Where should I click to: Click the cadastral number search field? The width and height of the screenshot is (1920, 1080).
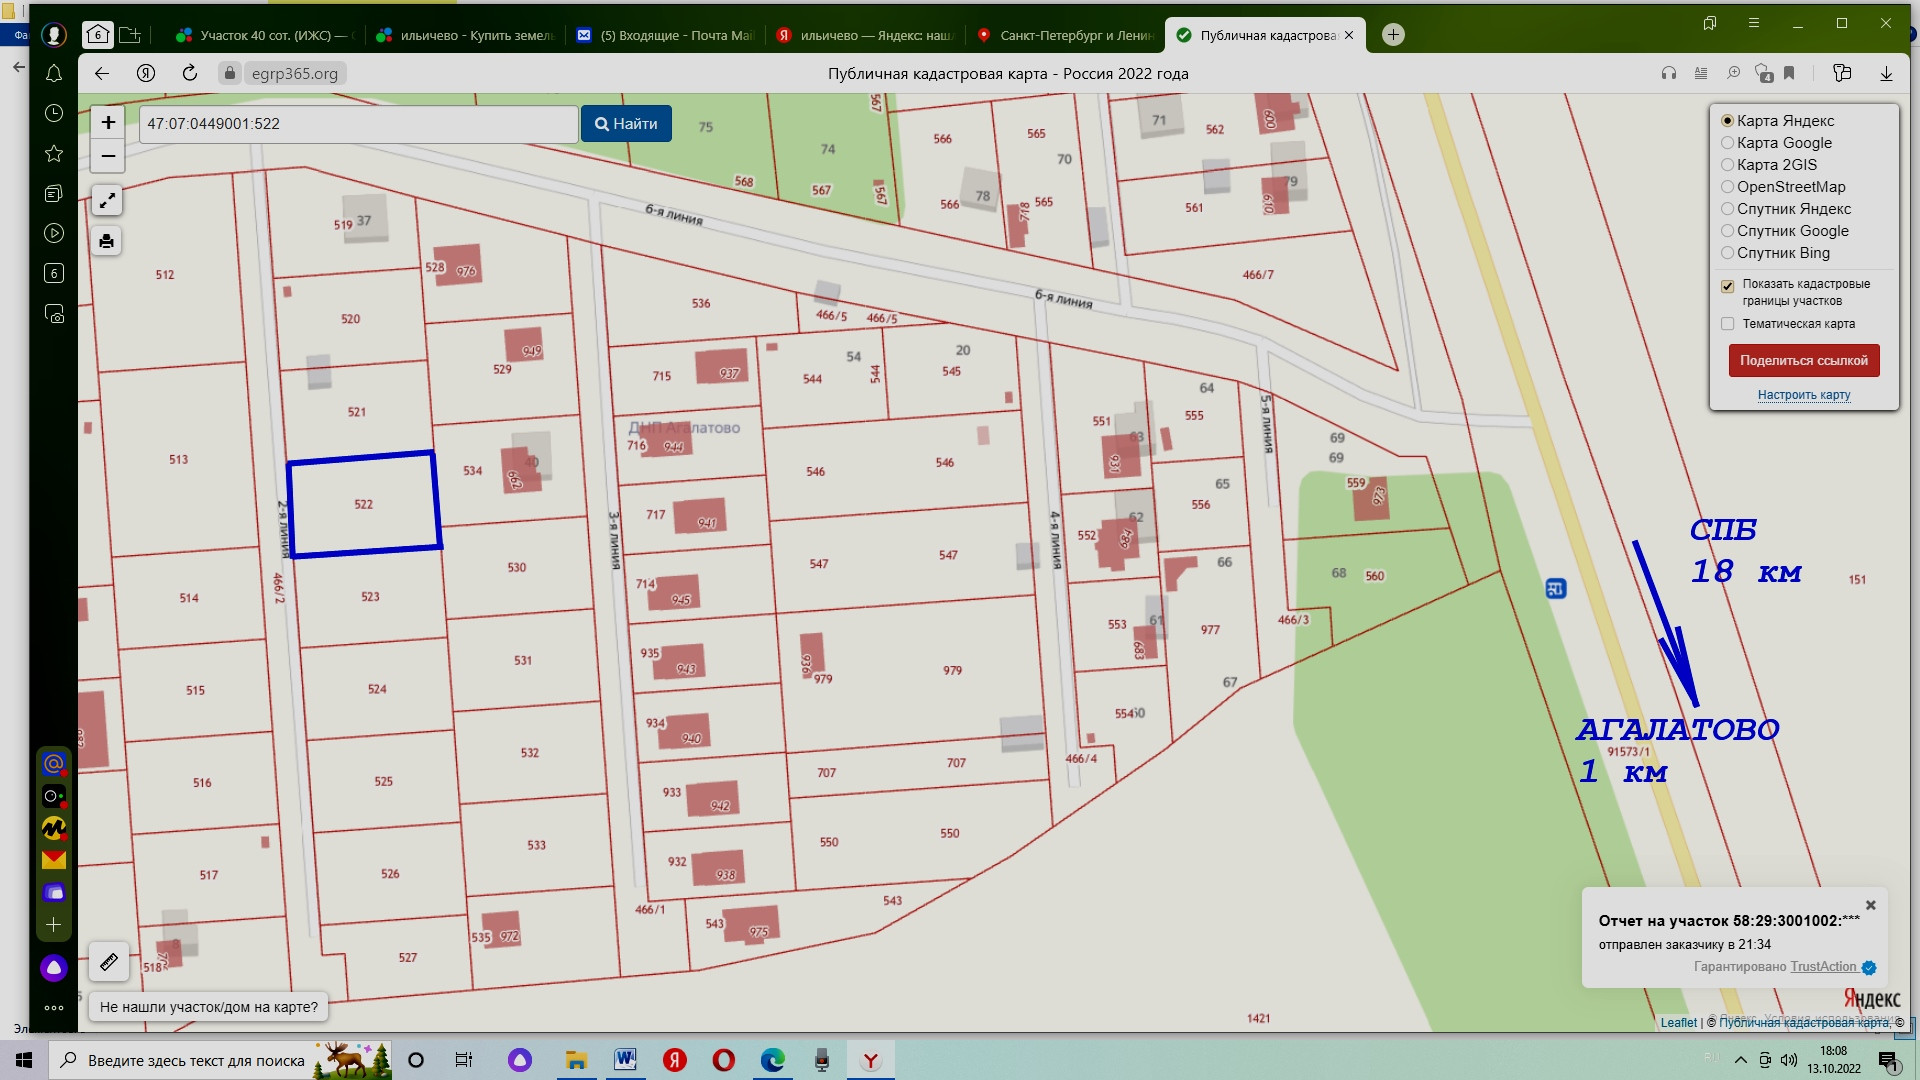pyautogui.click(x=357, y=124)
